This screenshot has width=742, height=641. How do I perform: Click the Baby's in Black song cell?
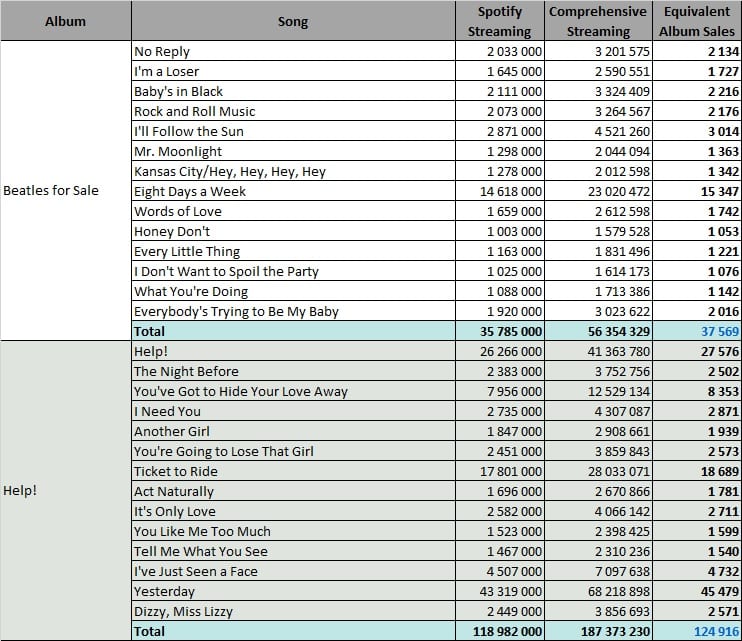click(293, 91)
